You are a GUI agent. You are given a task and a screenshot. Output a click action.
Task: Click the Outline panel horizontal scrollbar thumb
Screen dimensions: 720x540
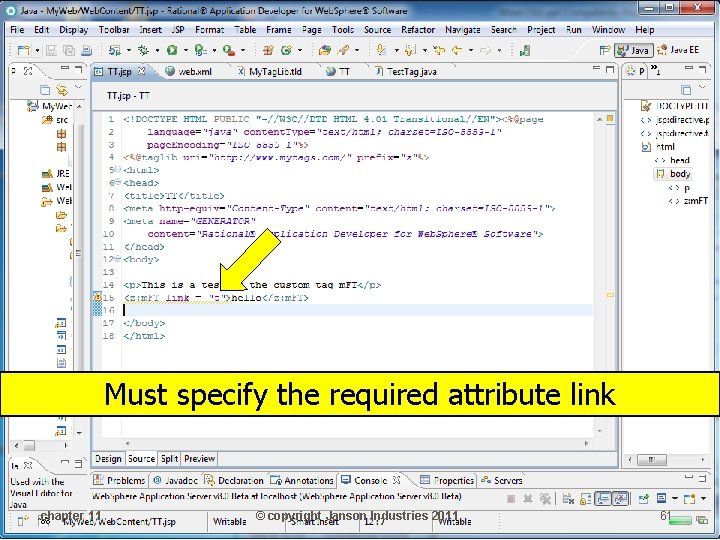(x=651, y=459)
